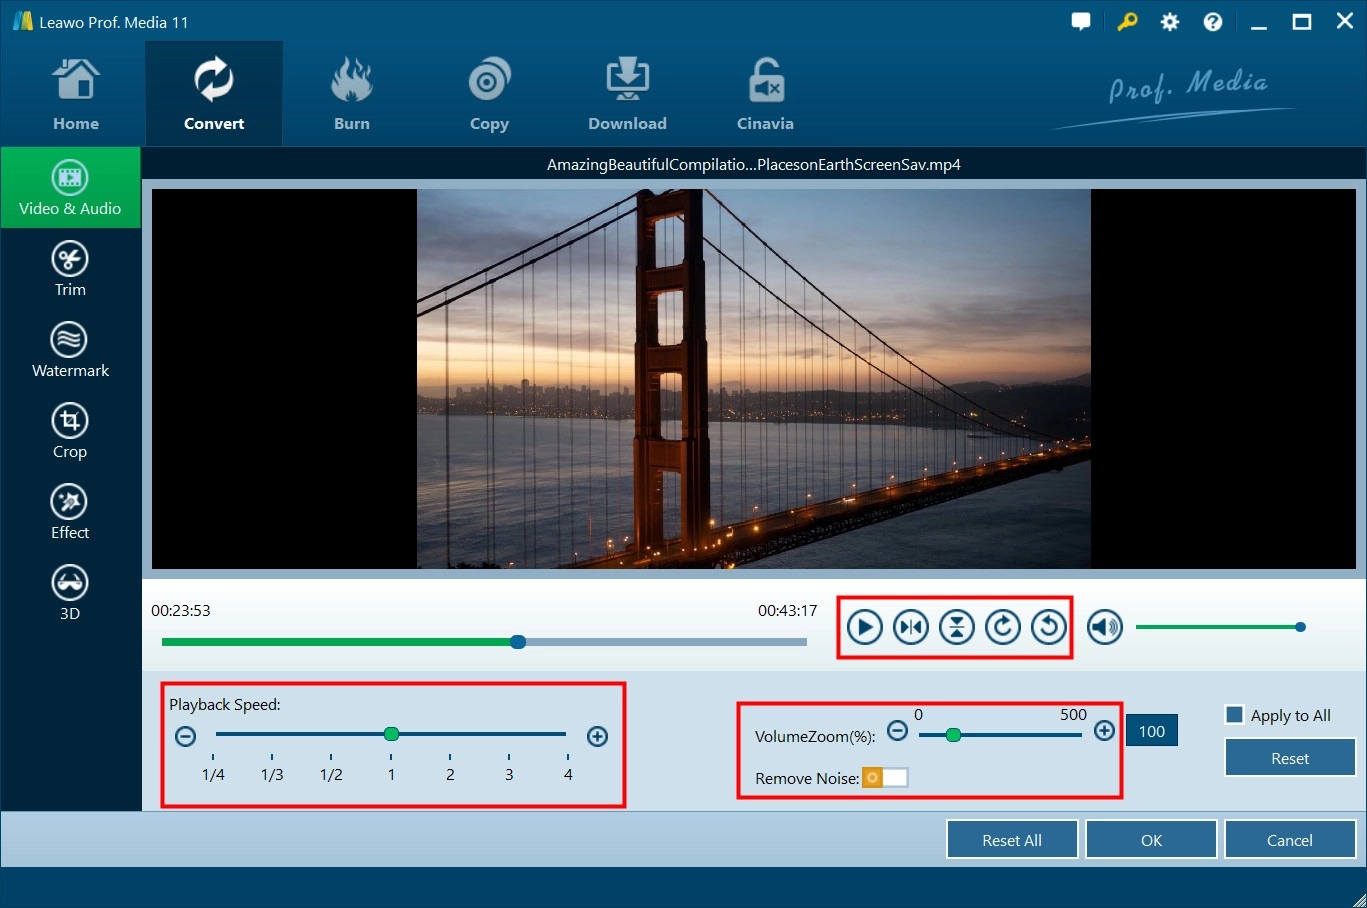Mute the preview audio speaker

1105,627
